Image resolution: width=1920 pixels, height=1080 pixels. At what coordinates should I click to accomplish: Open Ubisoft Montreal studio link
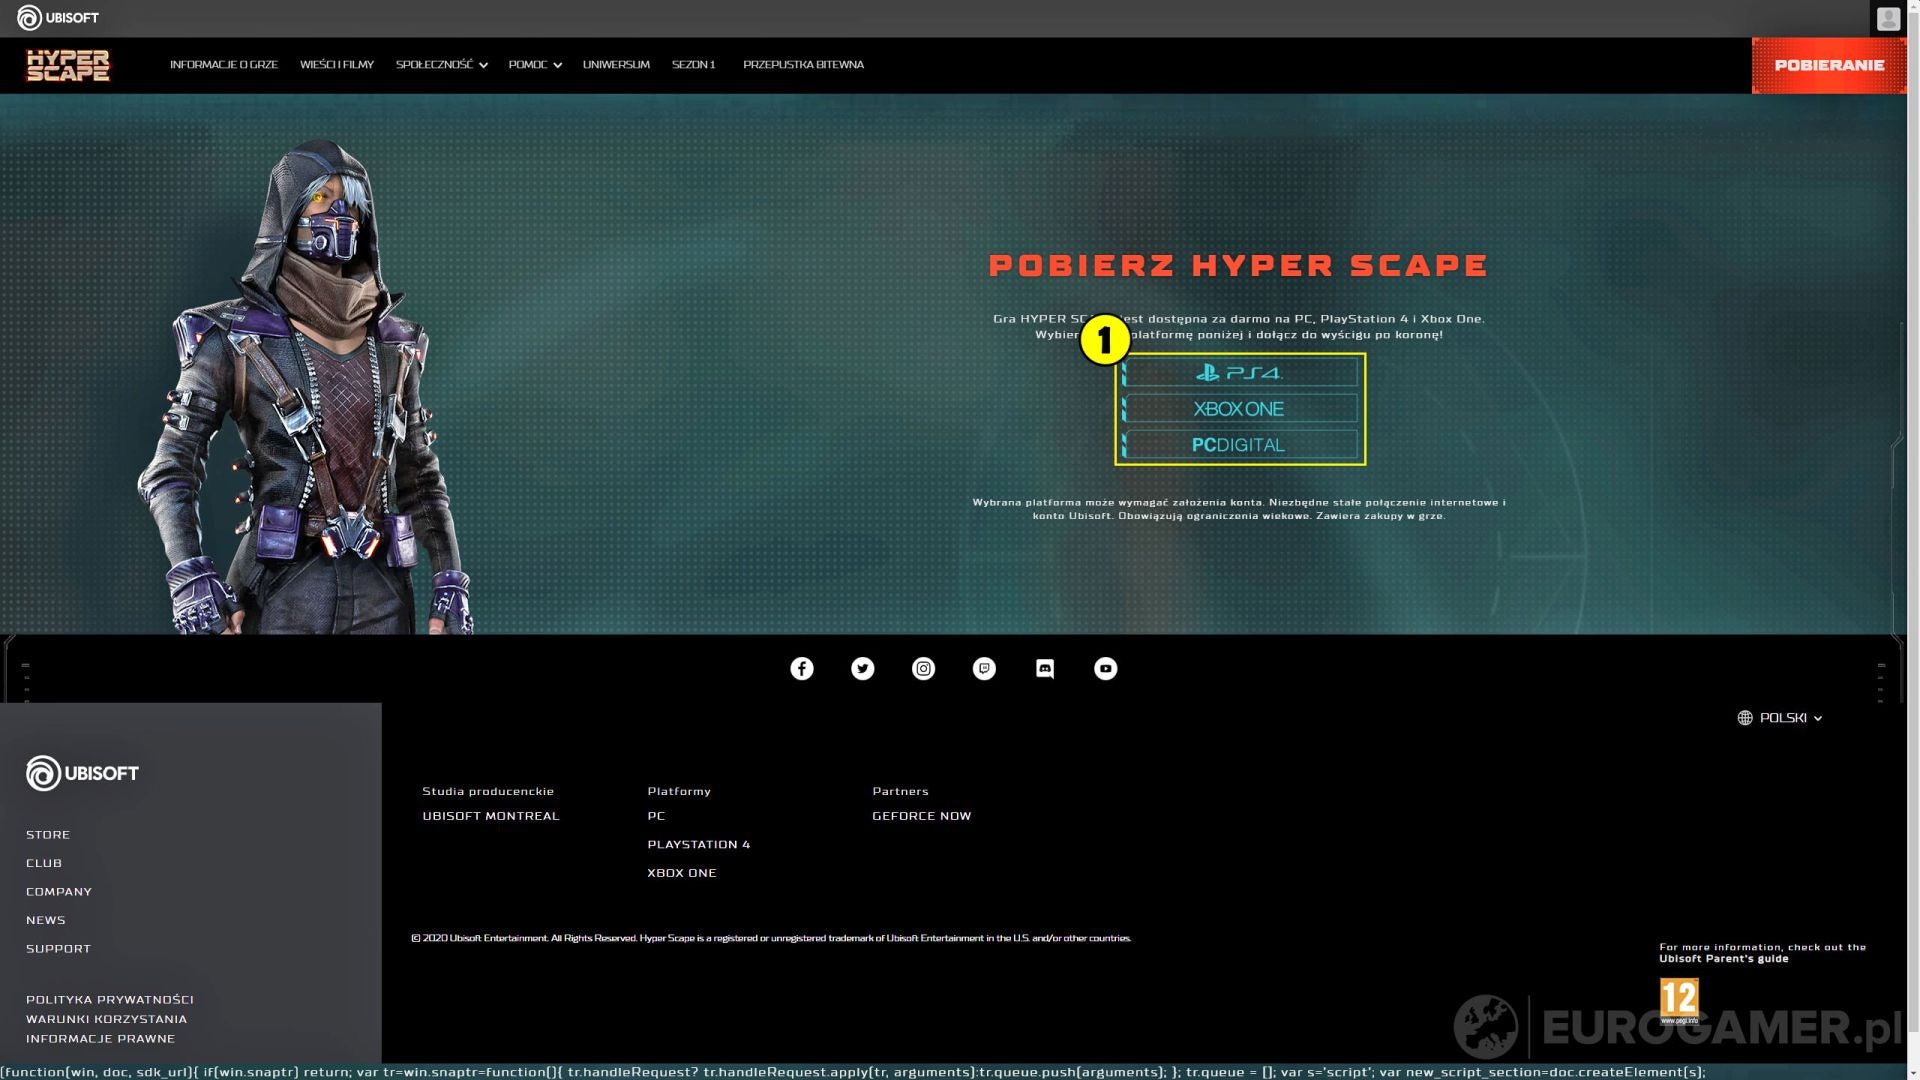tap(491, 816)
